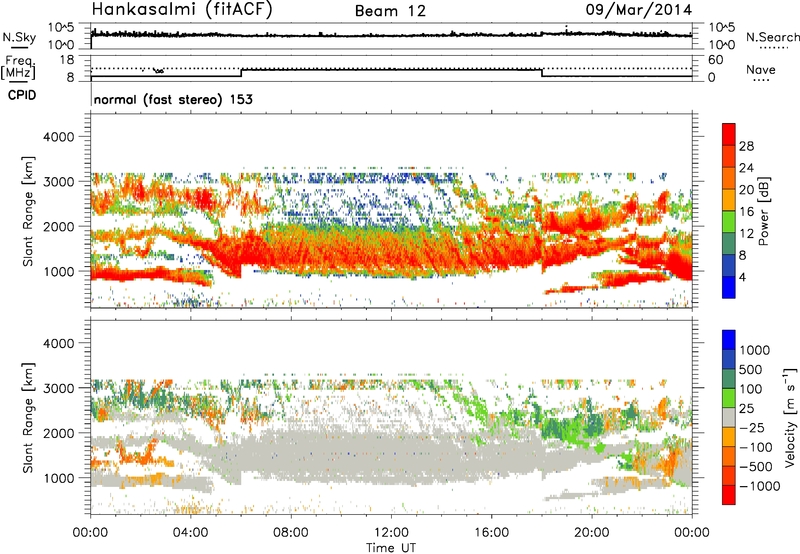Image resolution: width=800 pixels, height=554 pixels.
Task: Click the 25 label on the Velocity colorbar
Action: click(x=746, y=409)
